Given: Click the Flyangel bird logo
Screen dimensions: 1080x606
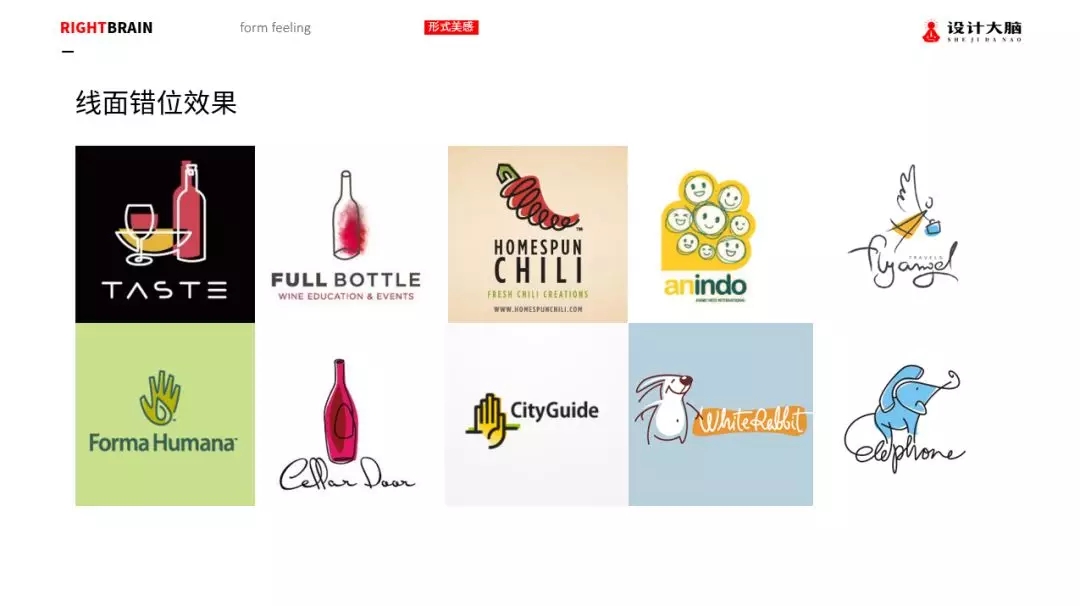Looking at the screenshot, I should pos(903,227).
